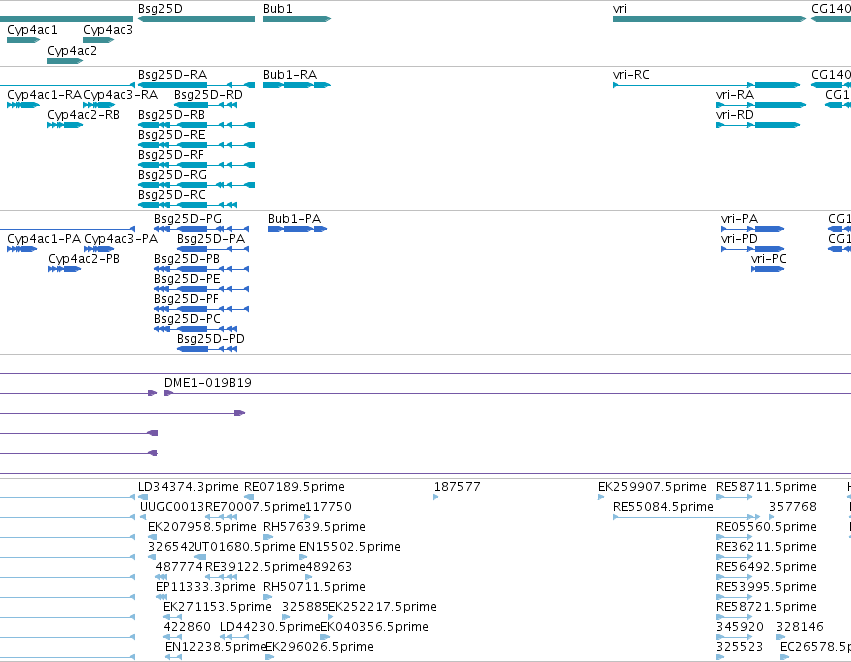The height and width of the screenshot is (662, 851).
Task: Click the RE53995.5prime EST label
Action: coord(766,587)
